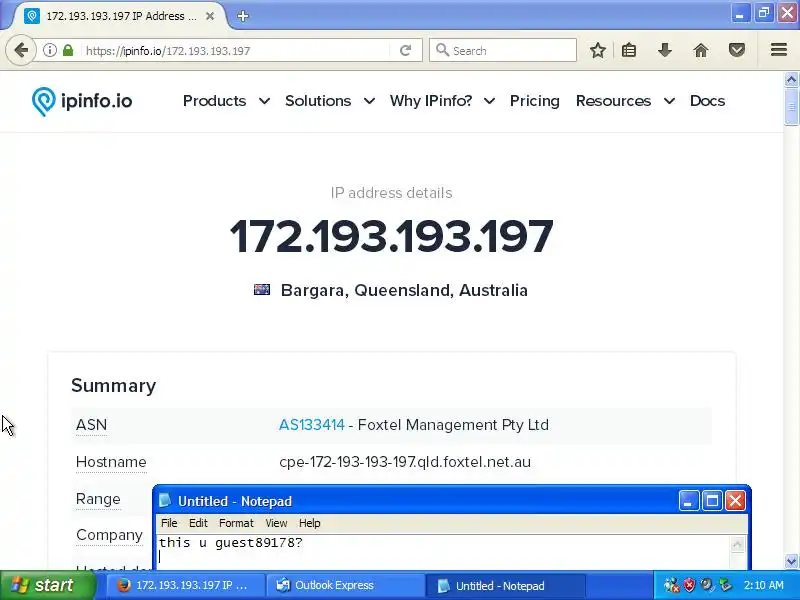
Task: Click the Summary section heading
Action: tap(113, 386)
